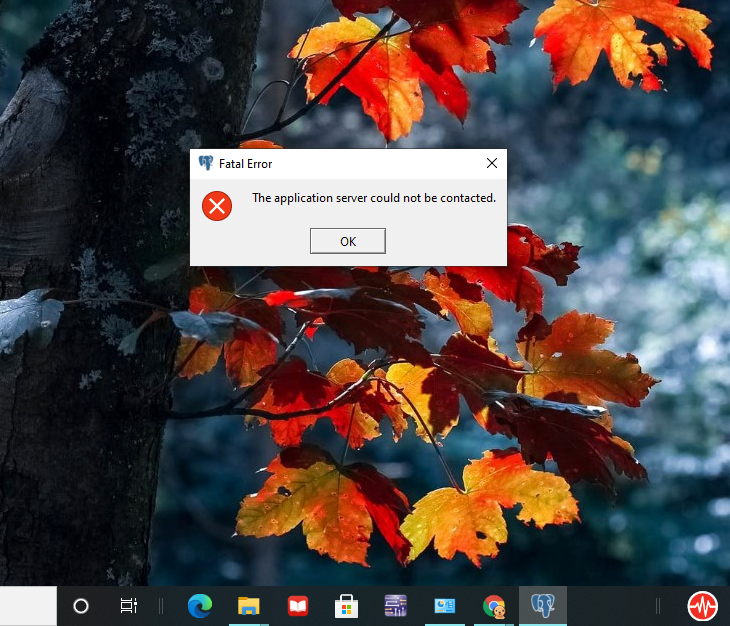Click the red error X icon

tap(216, 206)
